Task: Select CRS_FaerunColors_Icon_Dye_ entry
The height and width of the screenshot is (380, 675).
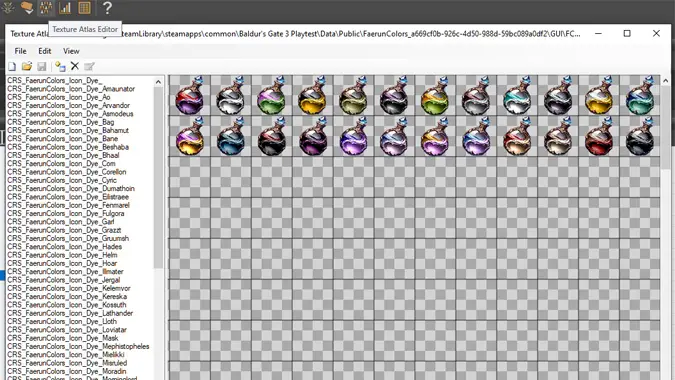Action: (x=55, y=80)
